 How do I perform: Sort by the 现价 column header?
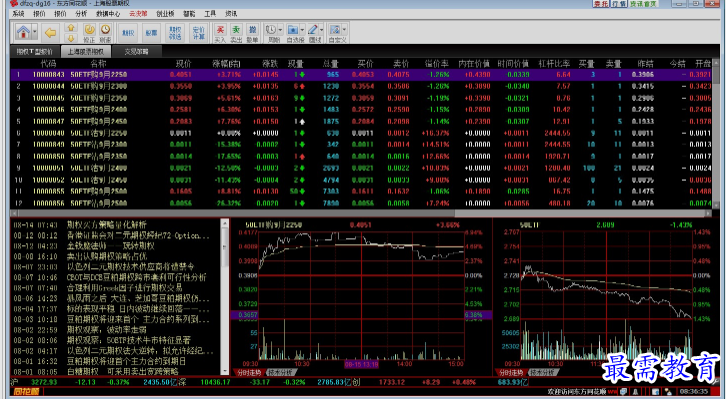(183, 64)
